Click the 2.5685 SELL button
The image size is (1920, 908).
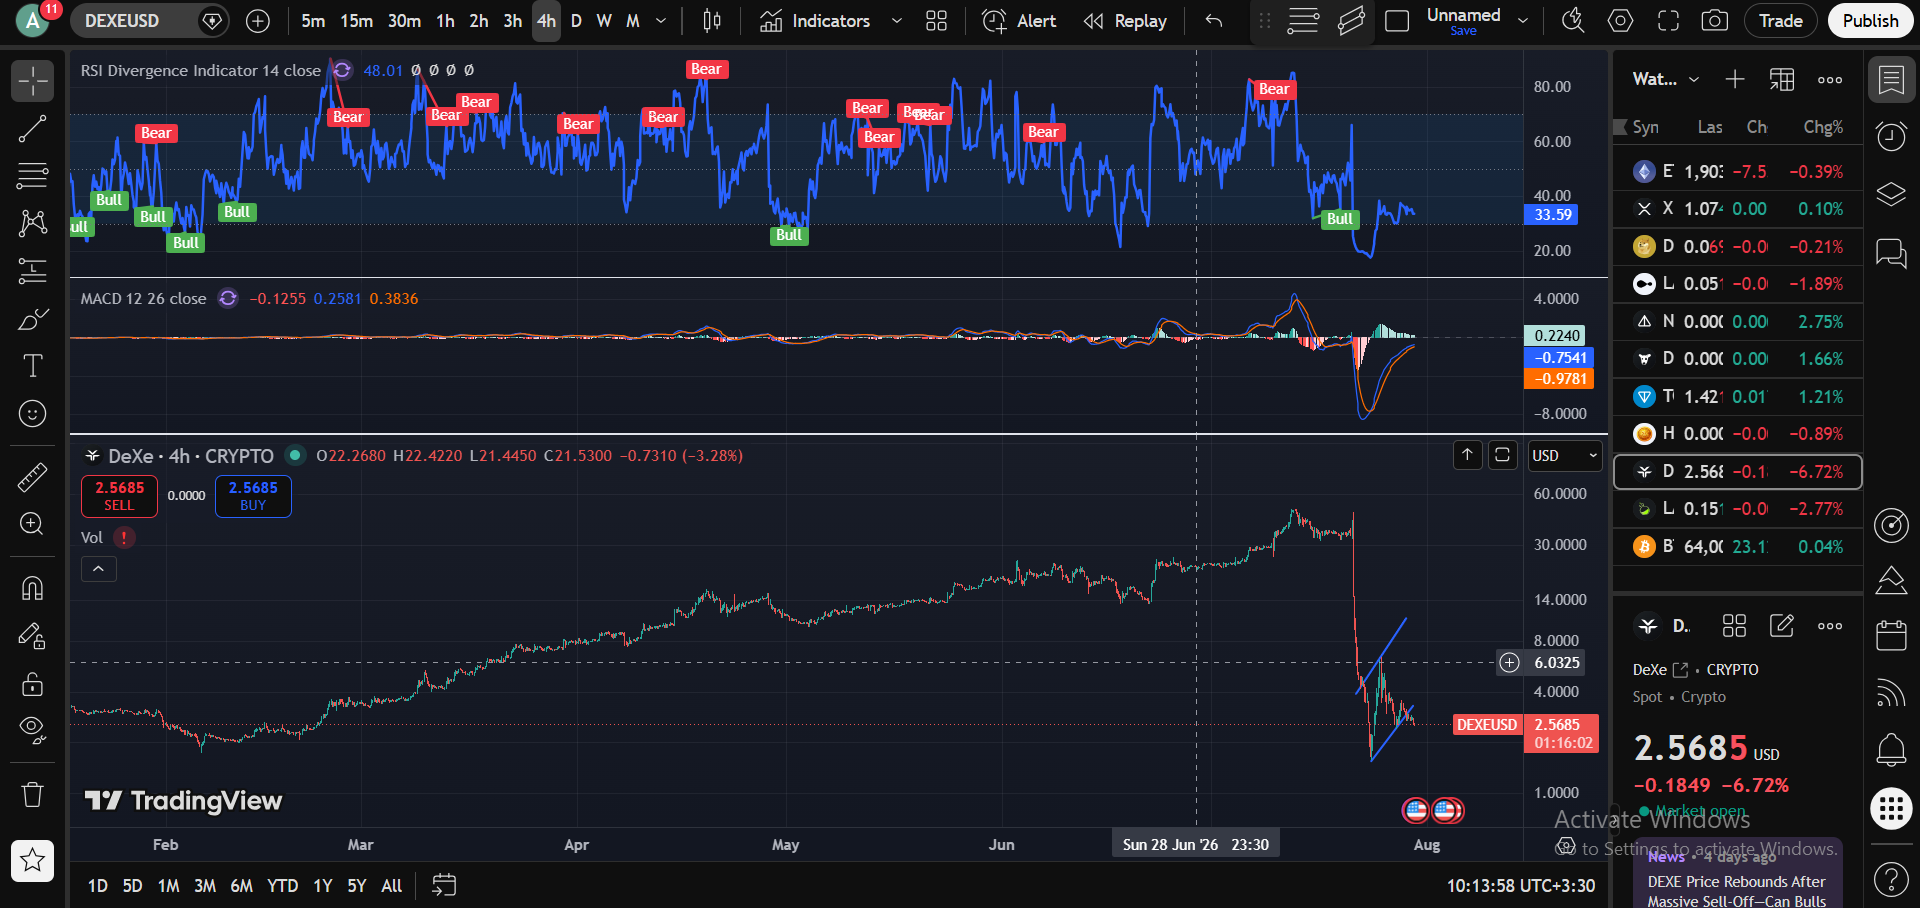[119, 496]
